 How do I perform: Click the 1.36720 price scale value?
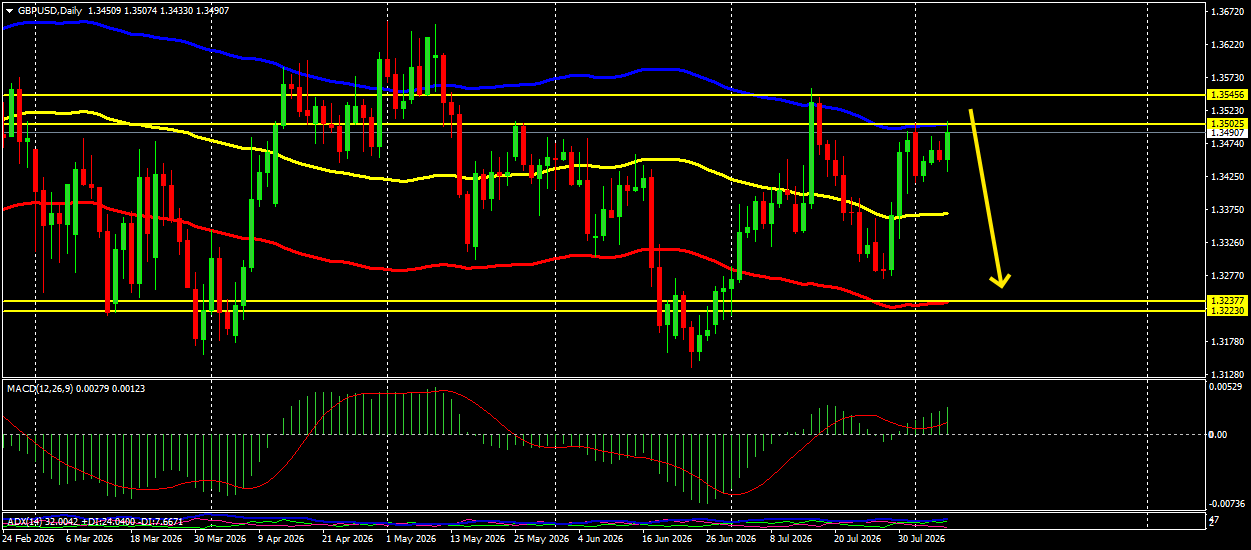coord(1226,12)
